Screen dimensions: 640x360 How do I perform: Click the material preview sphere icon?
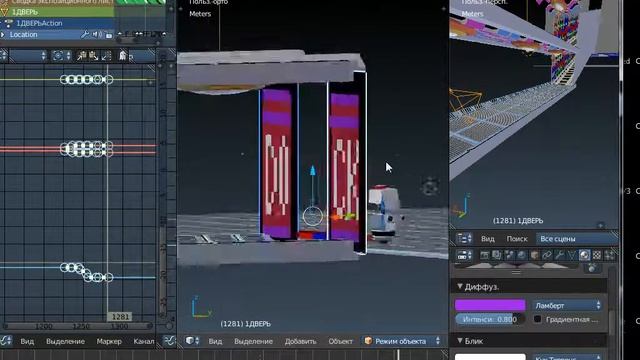tap(592, 268)
